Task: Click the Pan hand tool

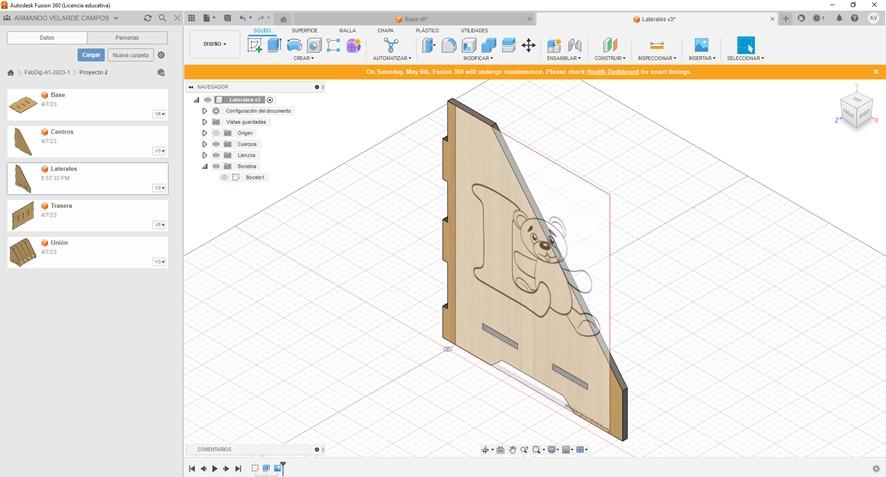Action: [513, 450]
